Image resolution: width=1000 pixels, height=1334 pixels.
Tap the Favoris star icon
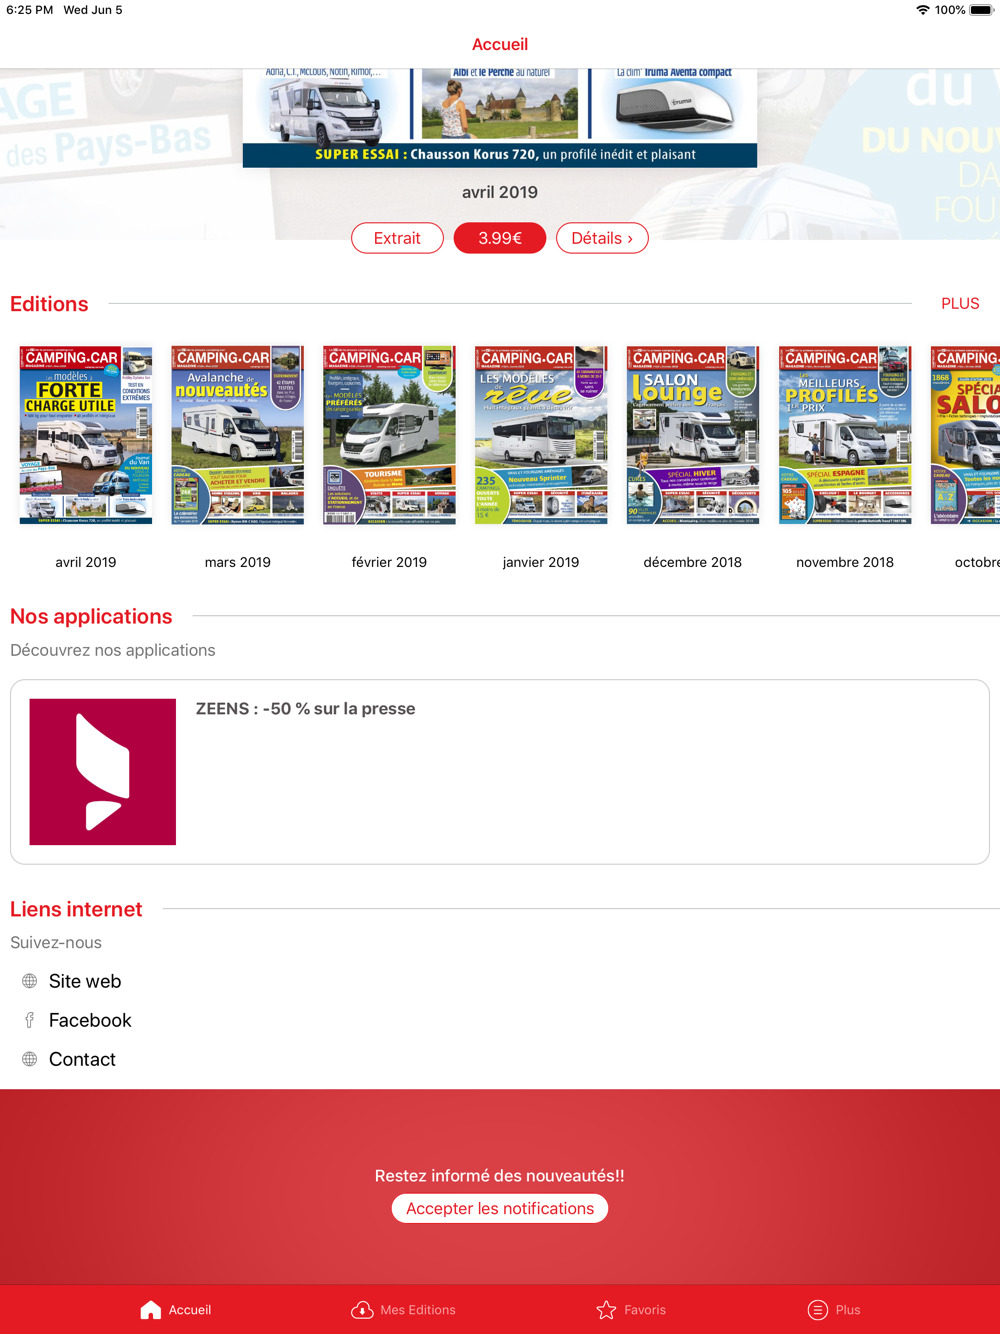(606, 1310)
